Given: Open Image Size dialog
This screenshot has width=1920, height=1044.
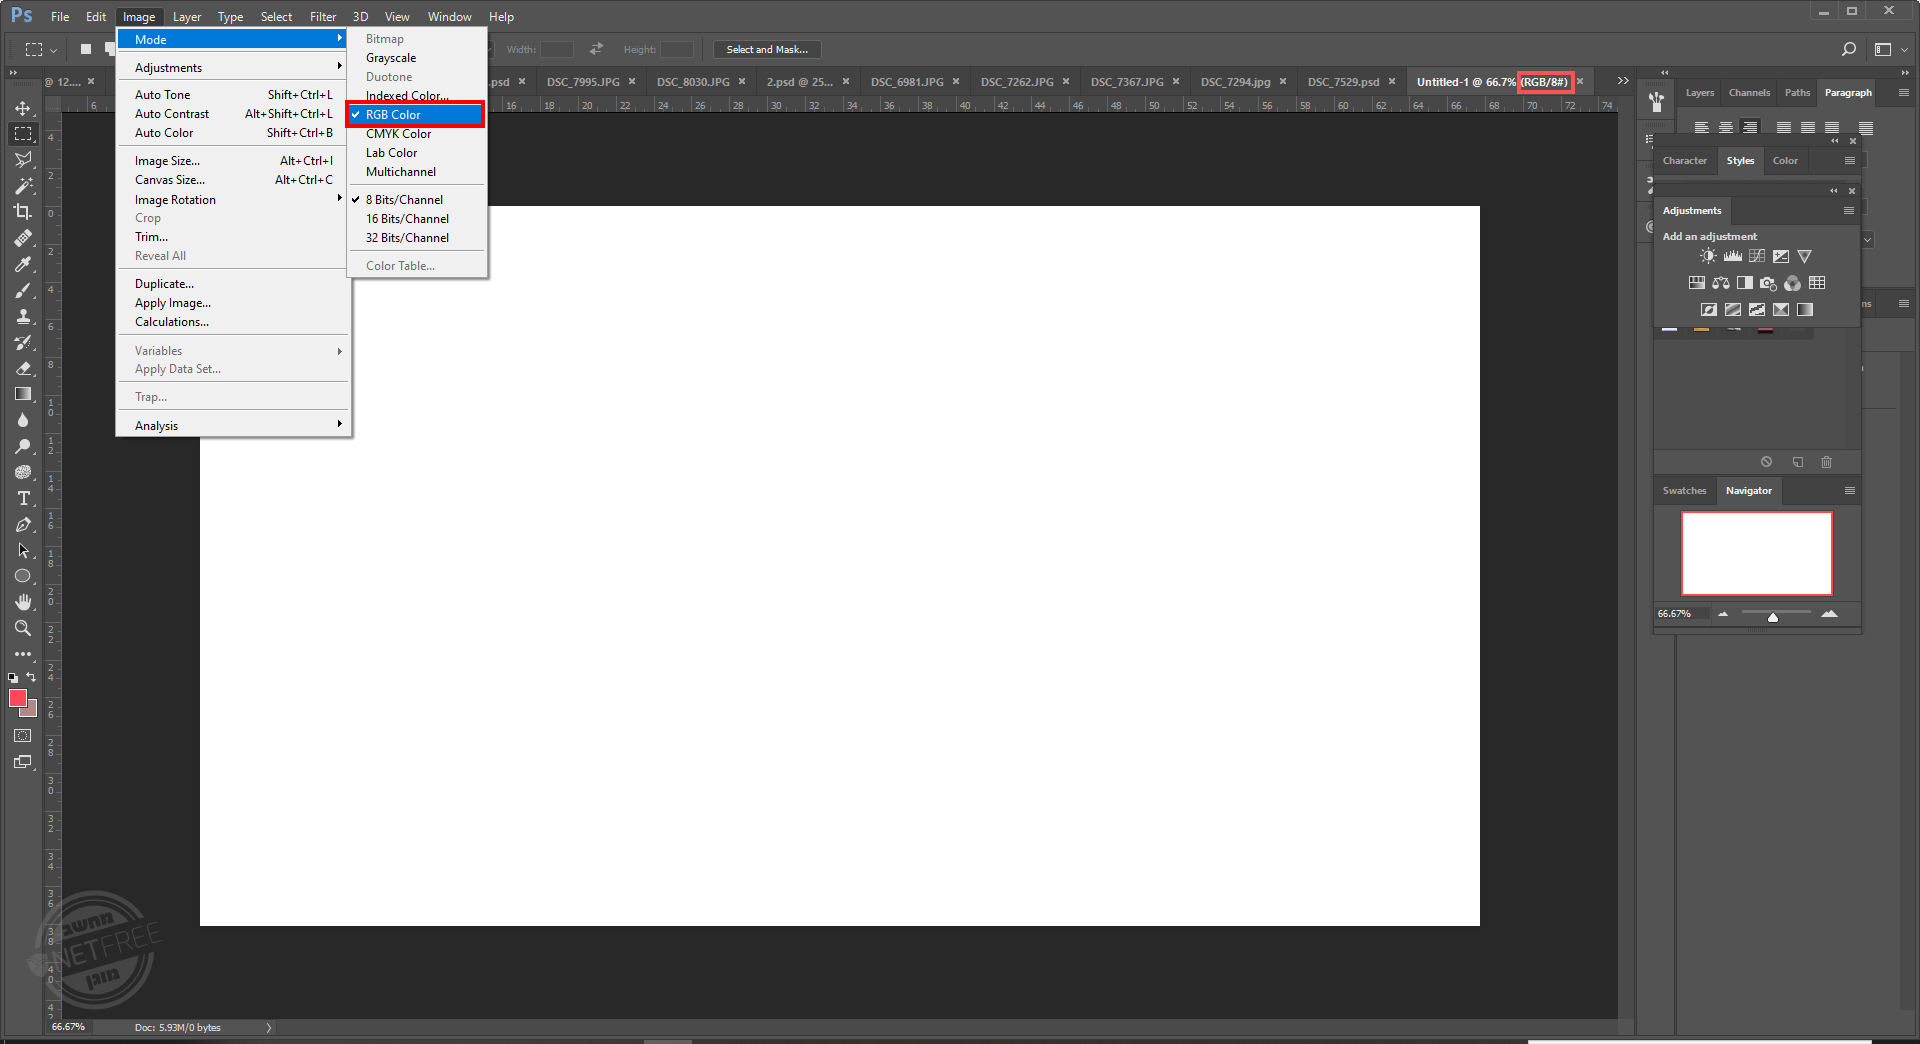Looking at the screenshot, I should (233, 161).
